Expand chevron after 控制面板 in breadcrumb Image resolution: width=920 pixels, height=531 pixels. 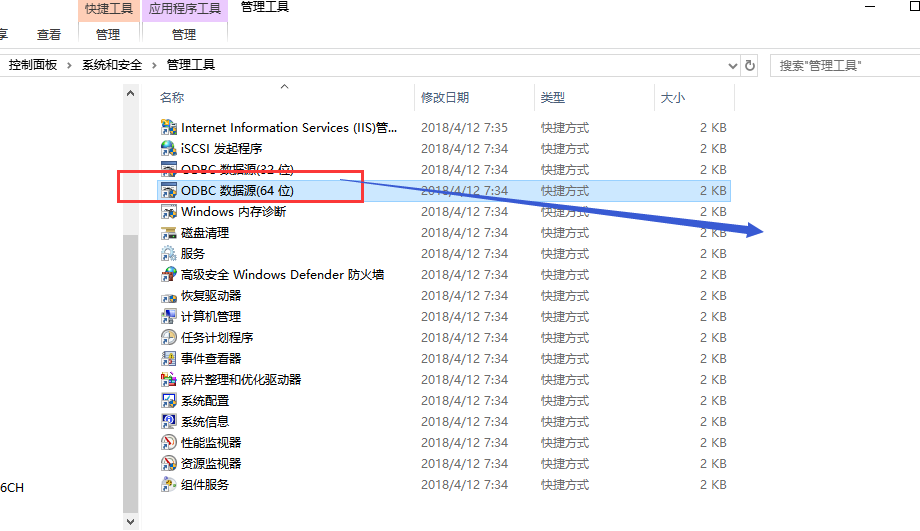[69, 65]
